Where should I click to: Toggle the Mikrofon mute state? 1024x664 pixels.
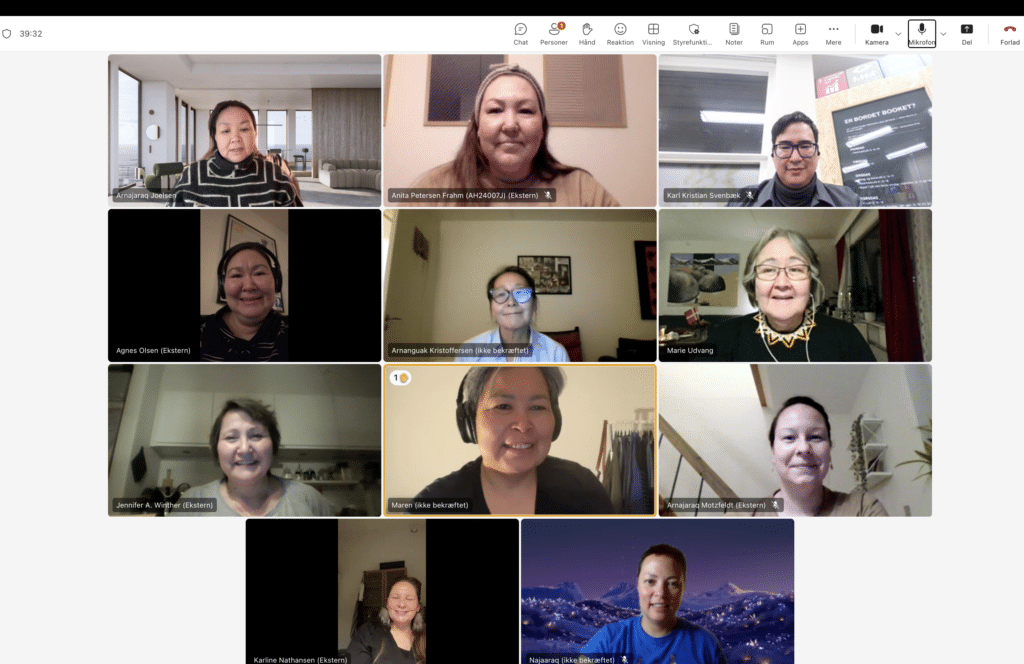pyautogui.click(x=921, y=33)
